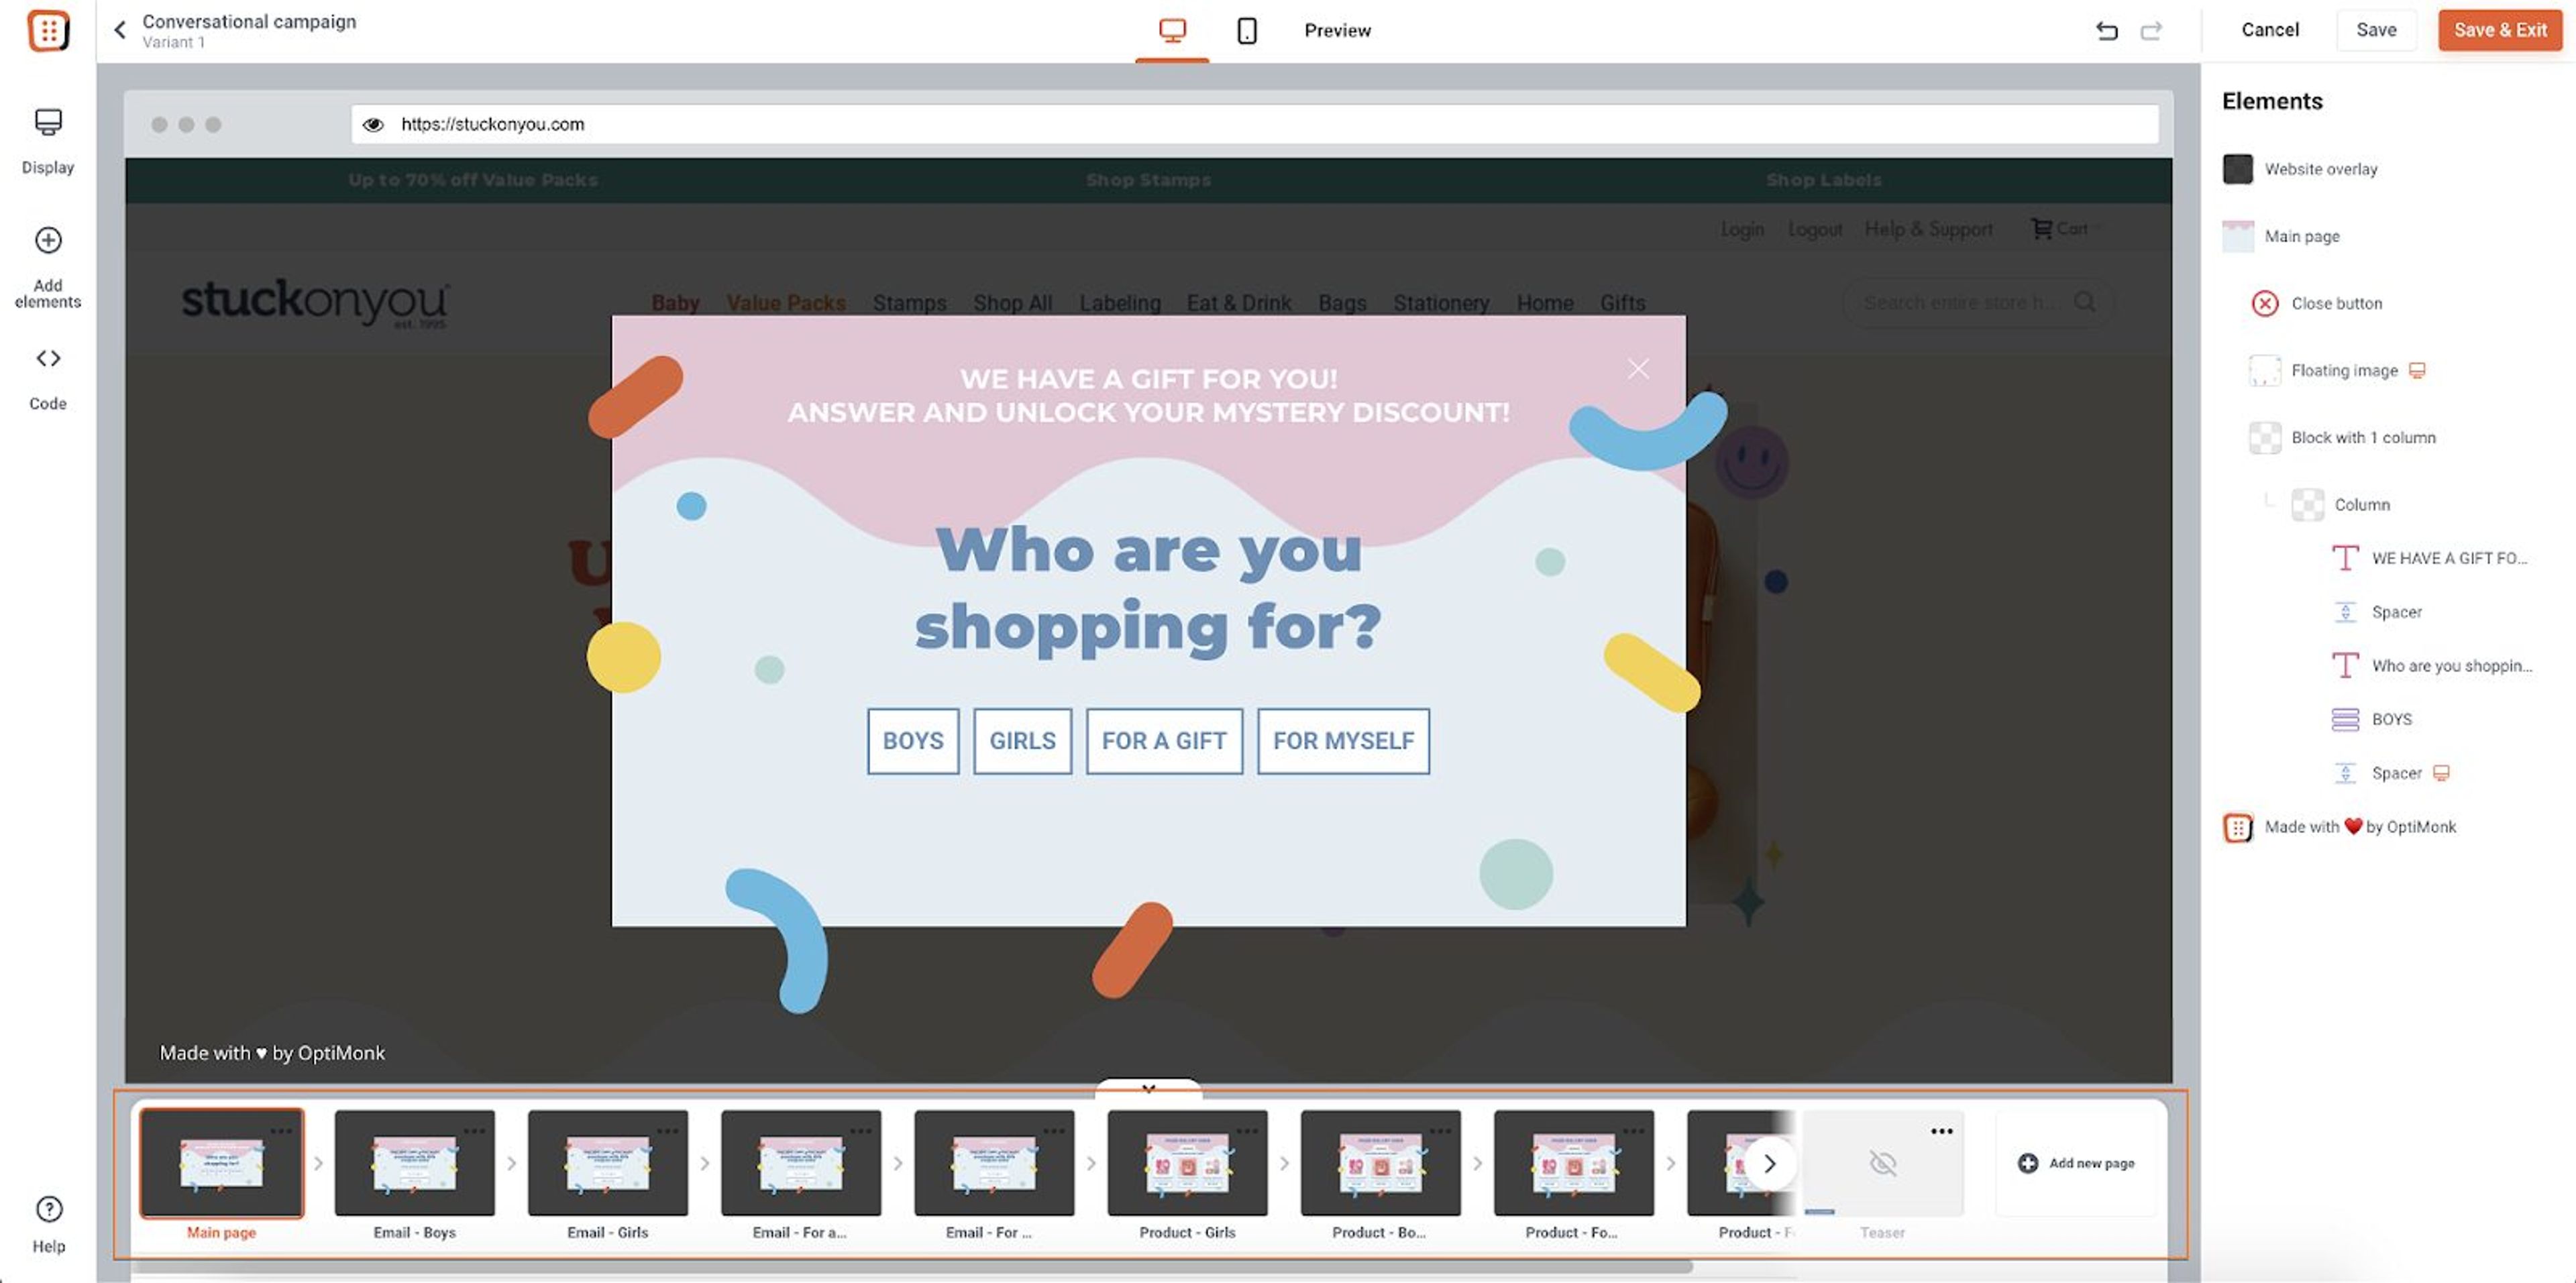Click the URL field stuckonyou.com
Image resolution: width=2576 pixels, height=1283 pixels.
point(1254,125)
